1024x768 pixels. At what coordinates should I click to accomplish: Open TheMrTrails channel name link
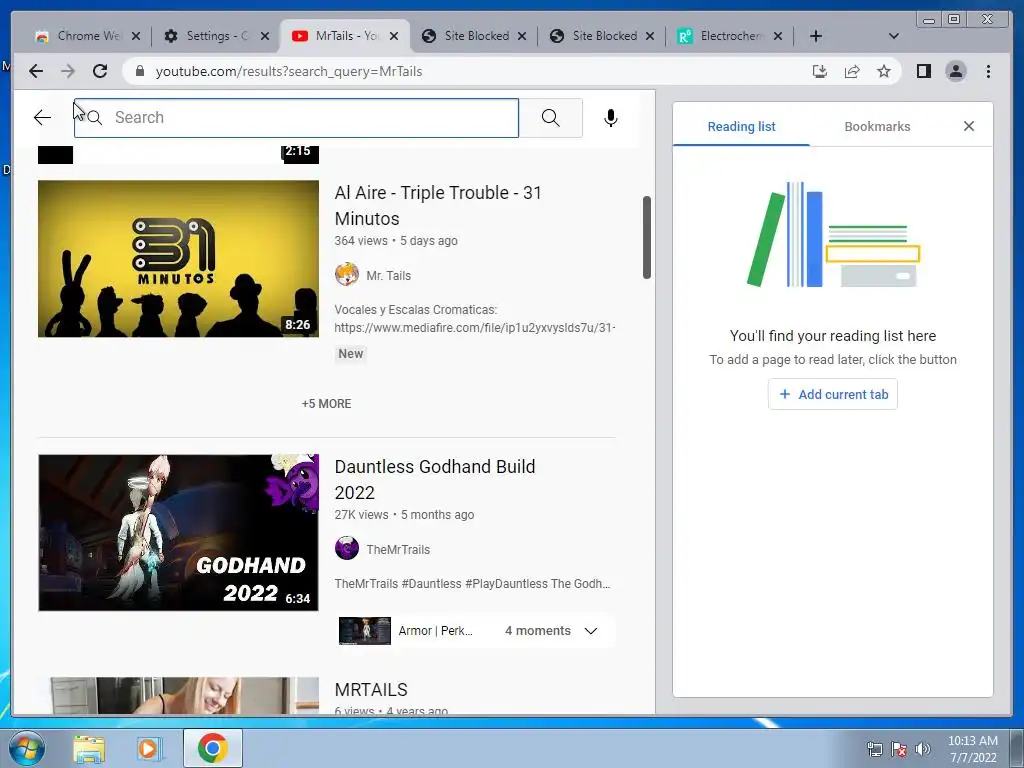pyautogui.click(x=398, y=549)
